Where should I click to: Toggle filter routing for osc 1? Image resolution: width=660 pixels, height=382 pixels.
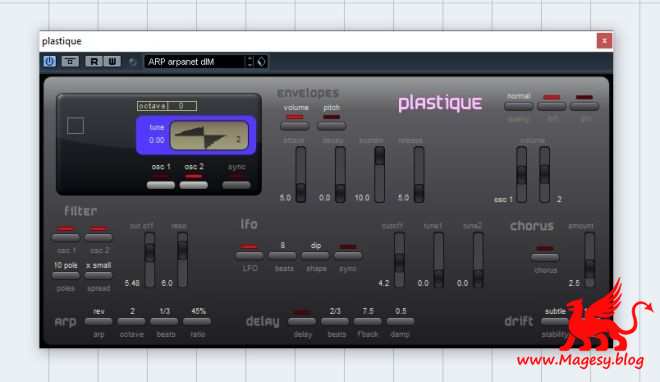(66, 237)
